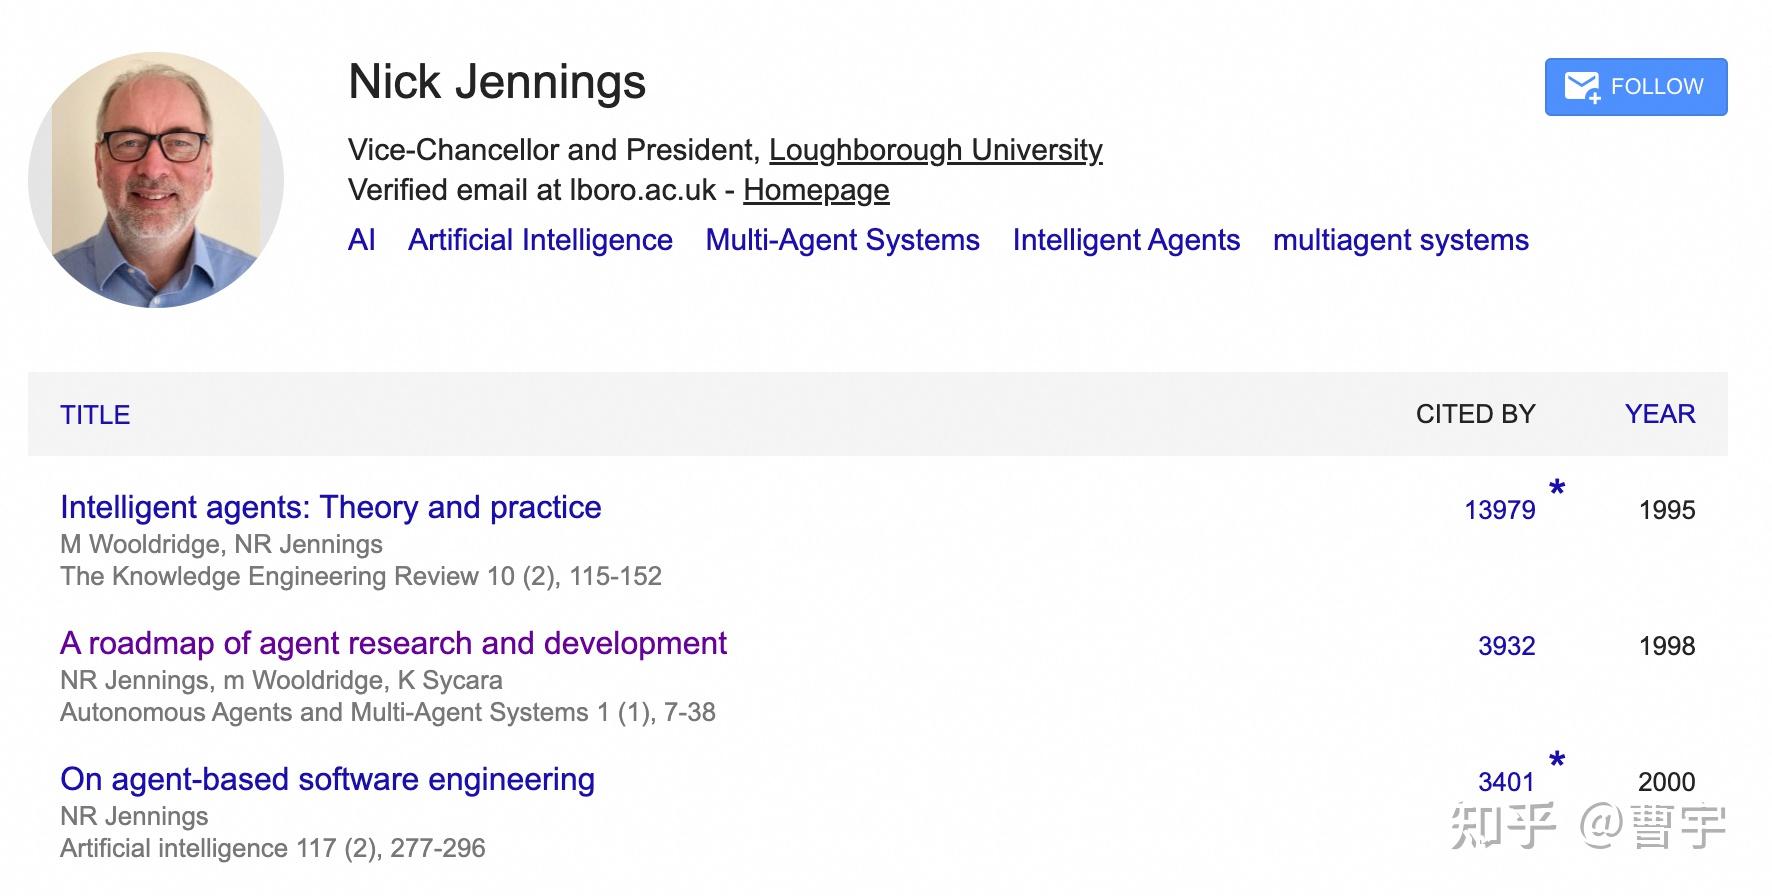The height and width of the screenshot is (896, 1772).
Task: View the 13979 citations list
Action: [1499, 510]
